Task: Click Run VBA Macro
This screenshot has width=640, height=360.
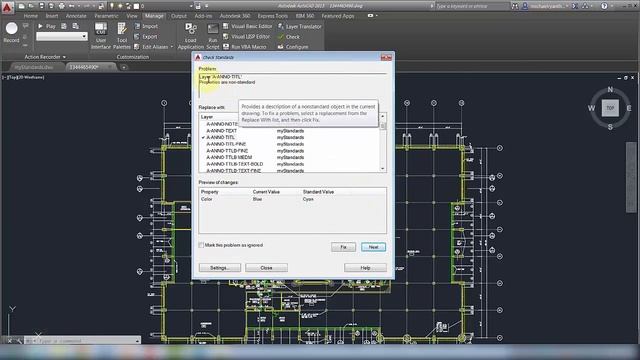Action: pyautogui.click(x=244, y=47)
